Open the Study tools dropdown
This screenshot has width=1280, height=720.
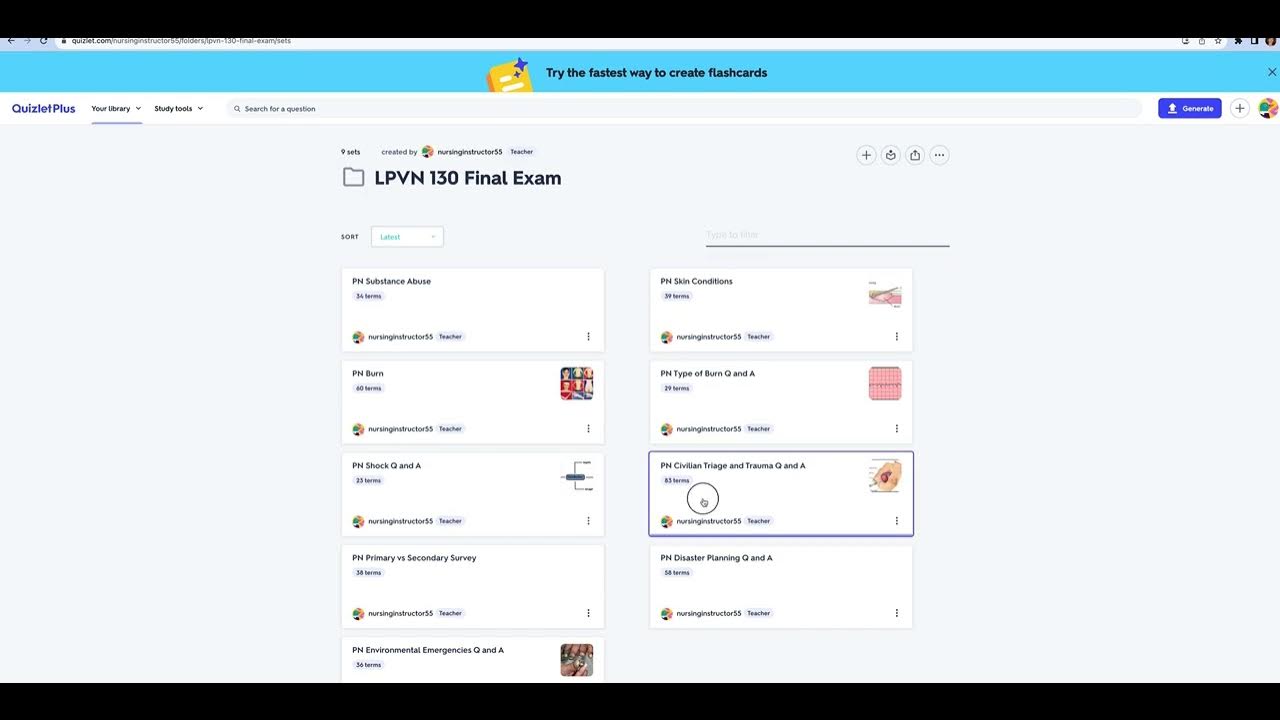click(x=179, y=108)
